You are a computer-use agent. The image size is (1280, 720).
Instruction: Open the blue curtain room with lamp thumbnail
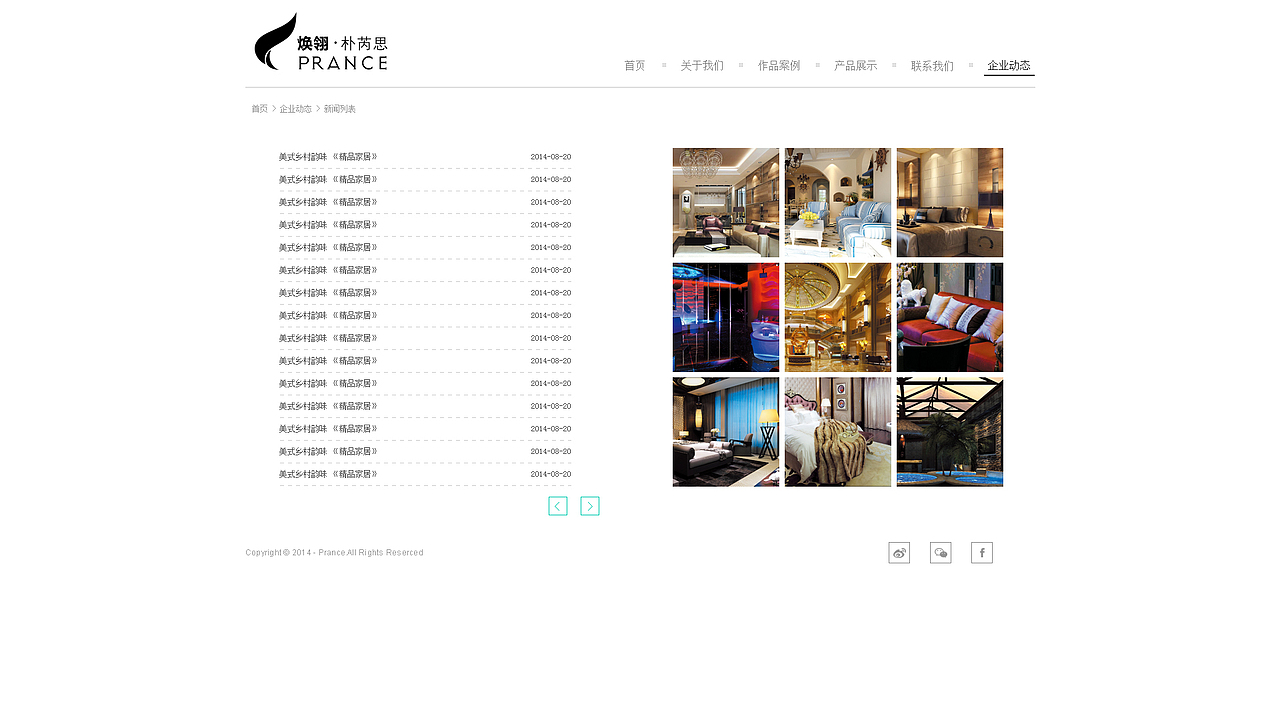coord(726,432)
